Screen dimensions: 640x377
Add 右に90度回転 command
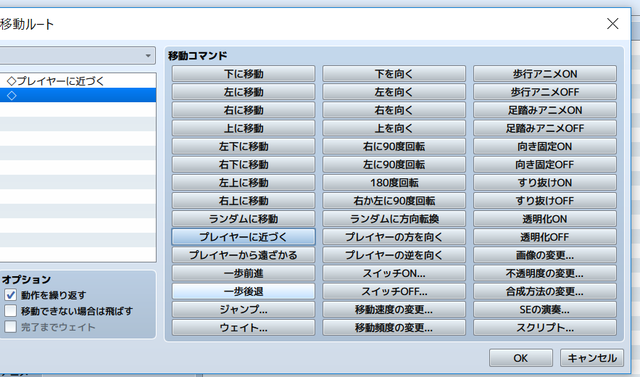tap(394, 146)
